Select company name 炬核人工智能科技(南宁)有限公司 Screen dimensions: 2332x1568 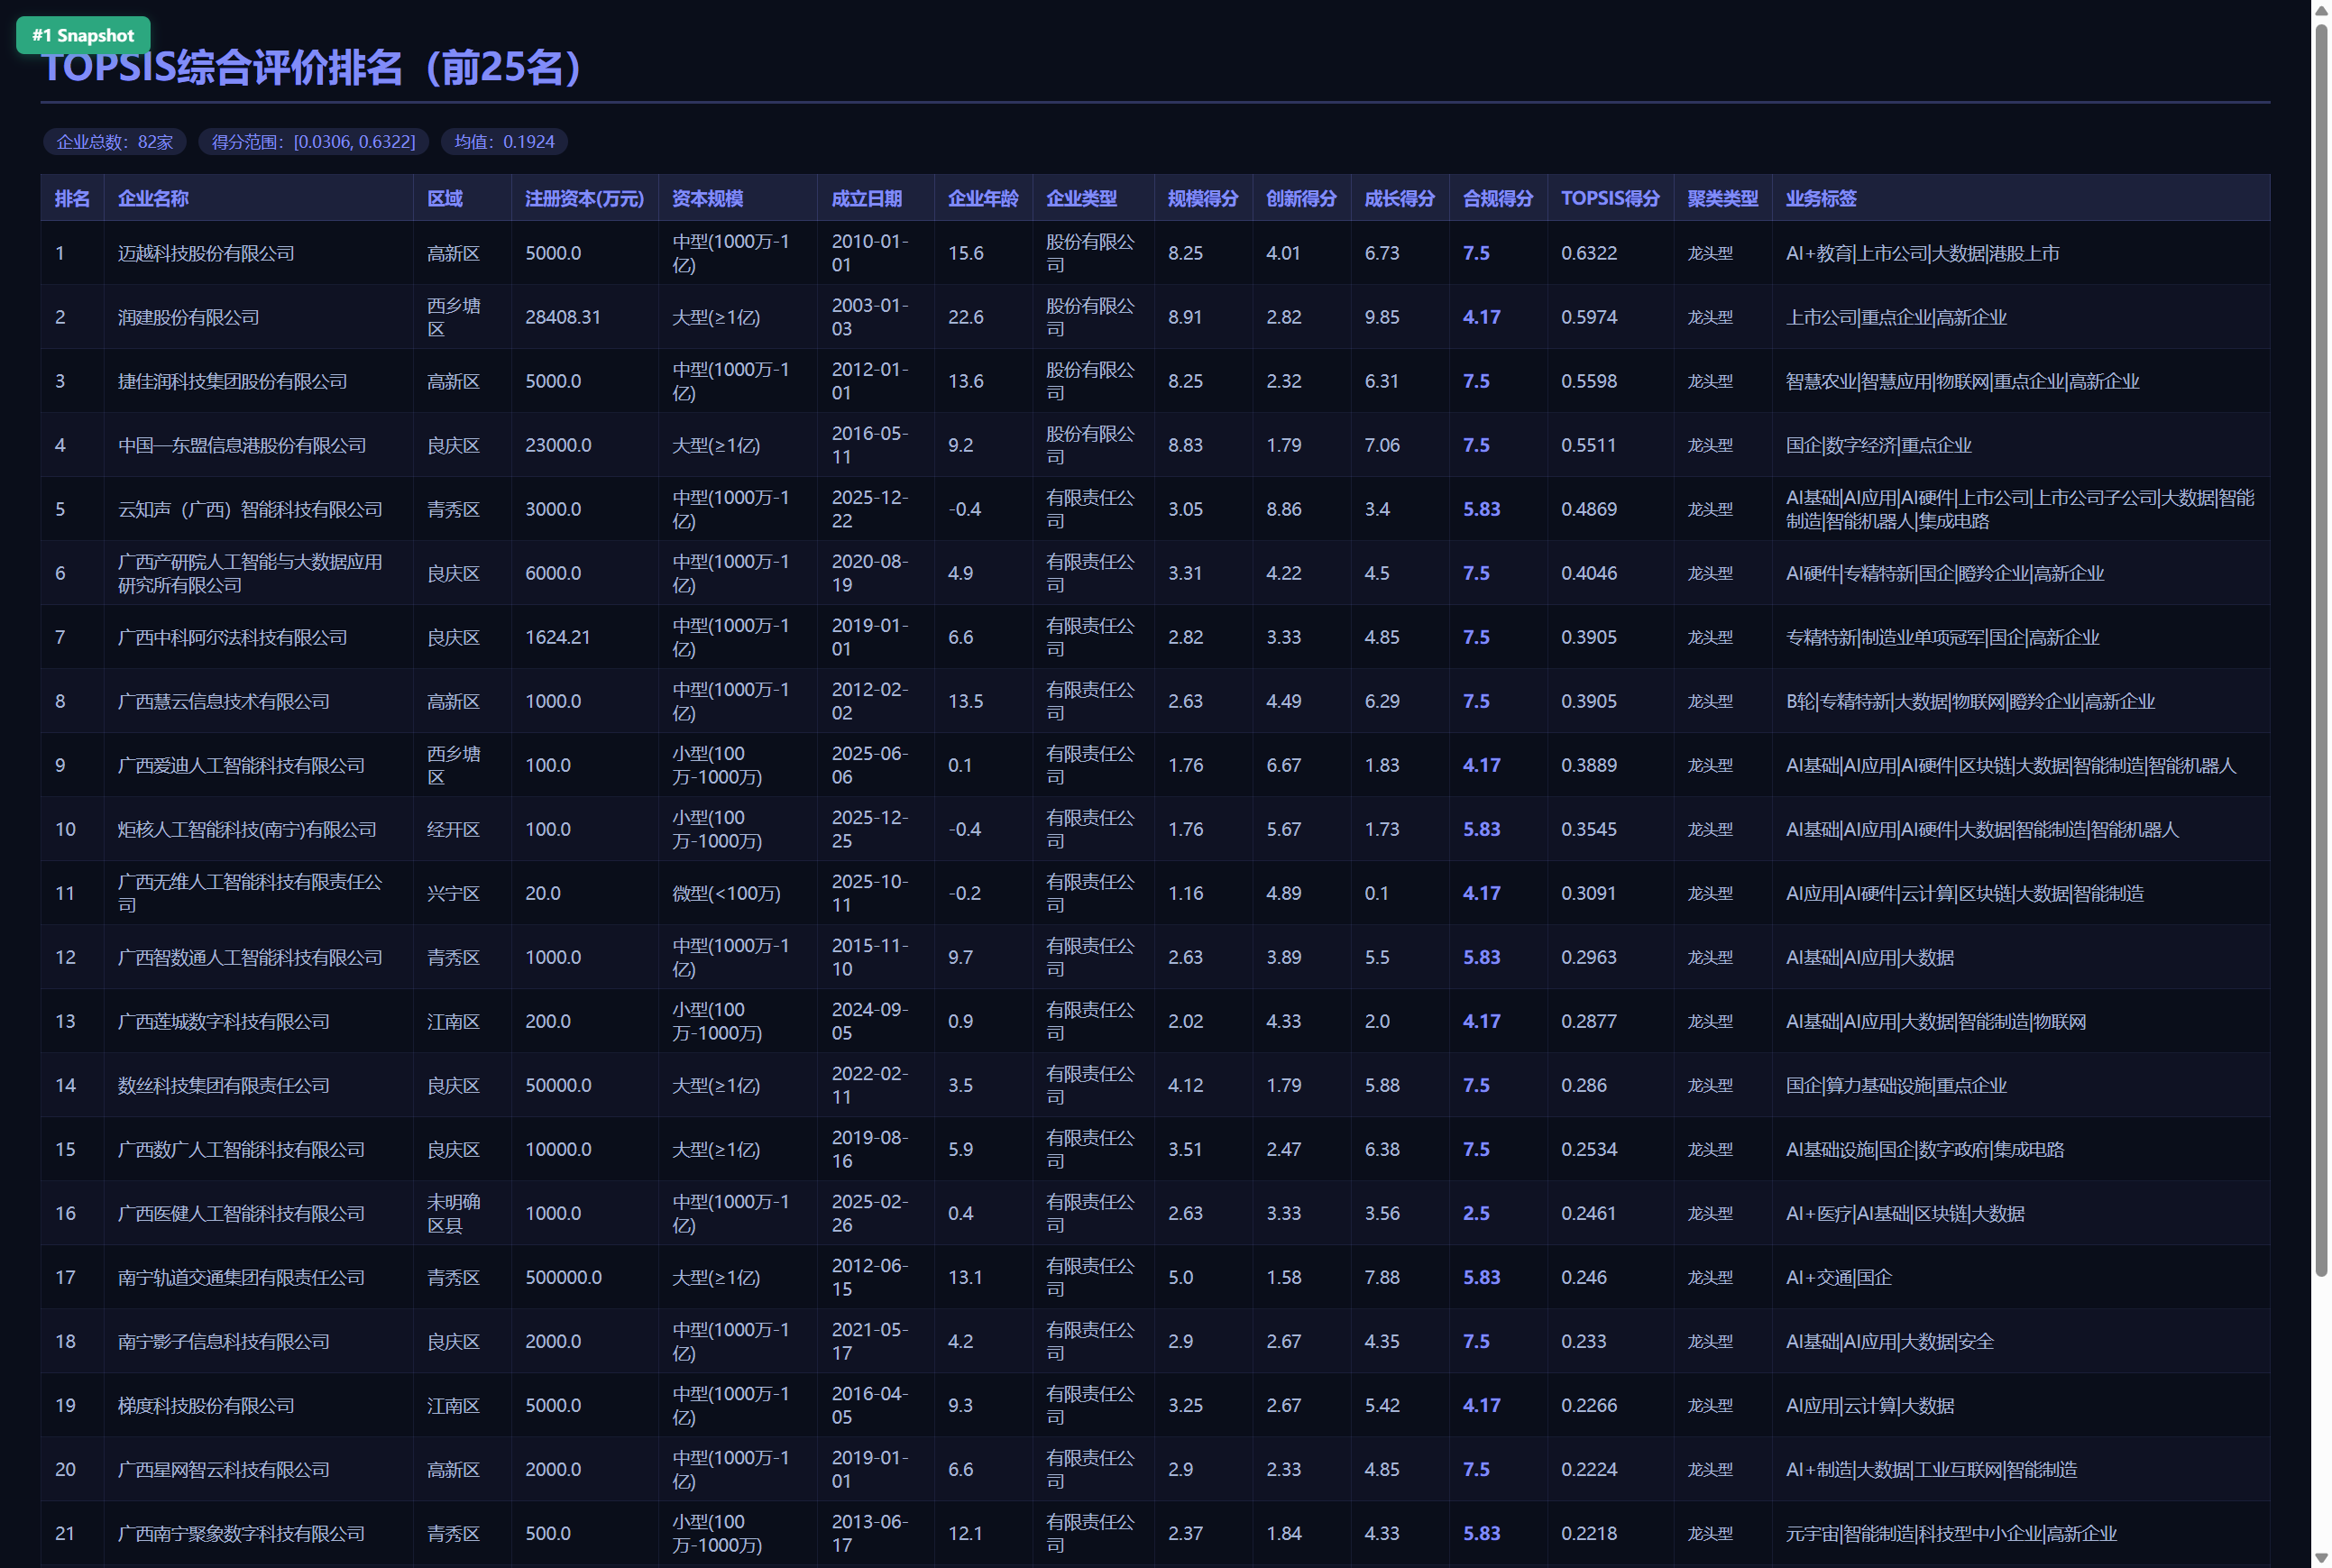[247, 829]
